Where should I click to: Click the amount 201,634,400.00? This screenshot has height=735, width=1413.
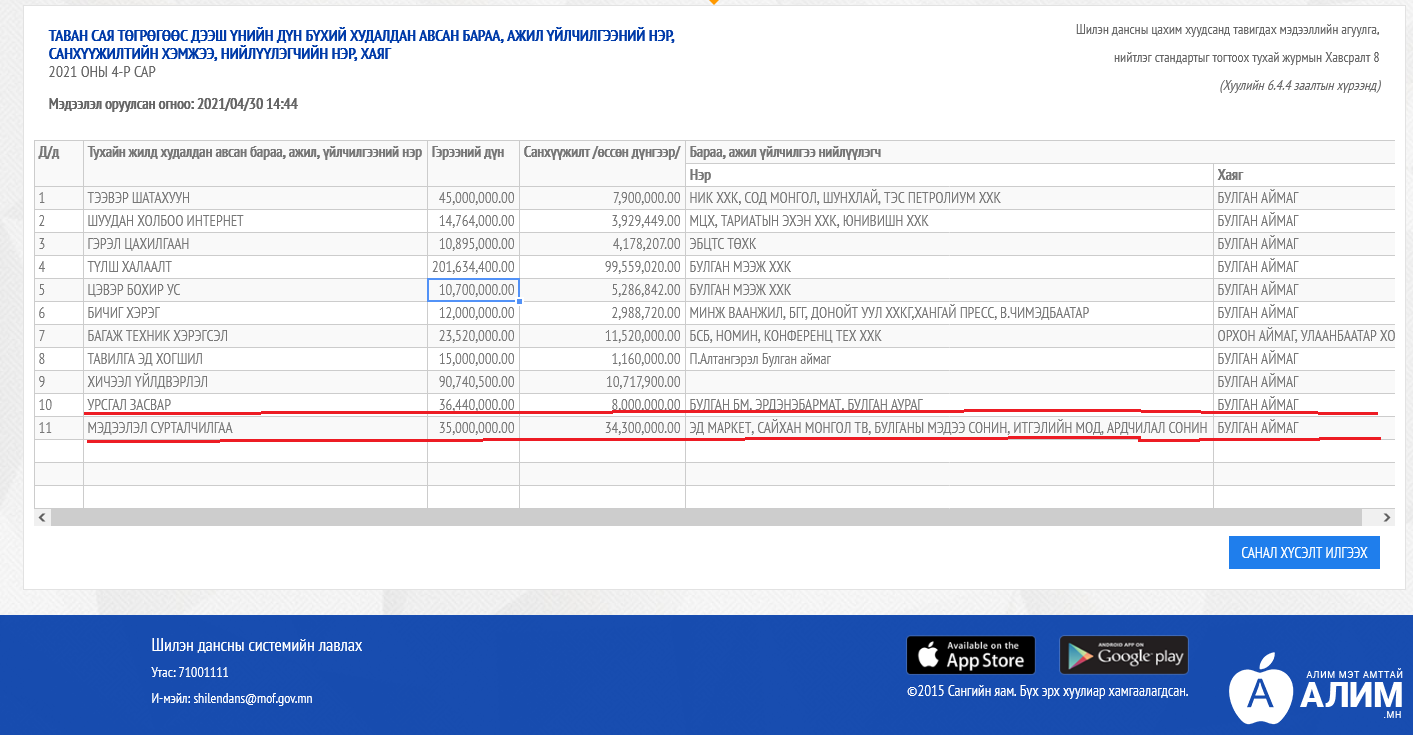pyautogui.click(x=474, y=267)
